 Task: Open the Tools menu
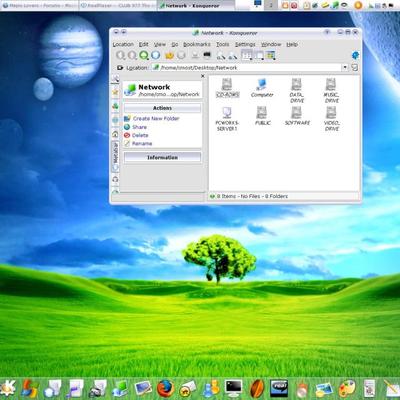pyautogui.click(x=223, y=44)
